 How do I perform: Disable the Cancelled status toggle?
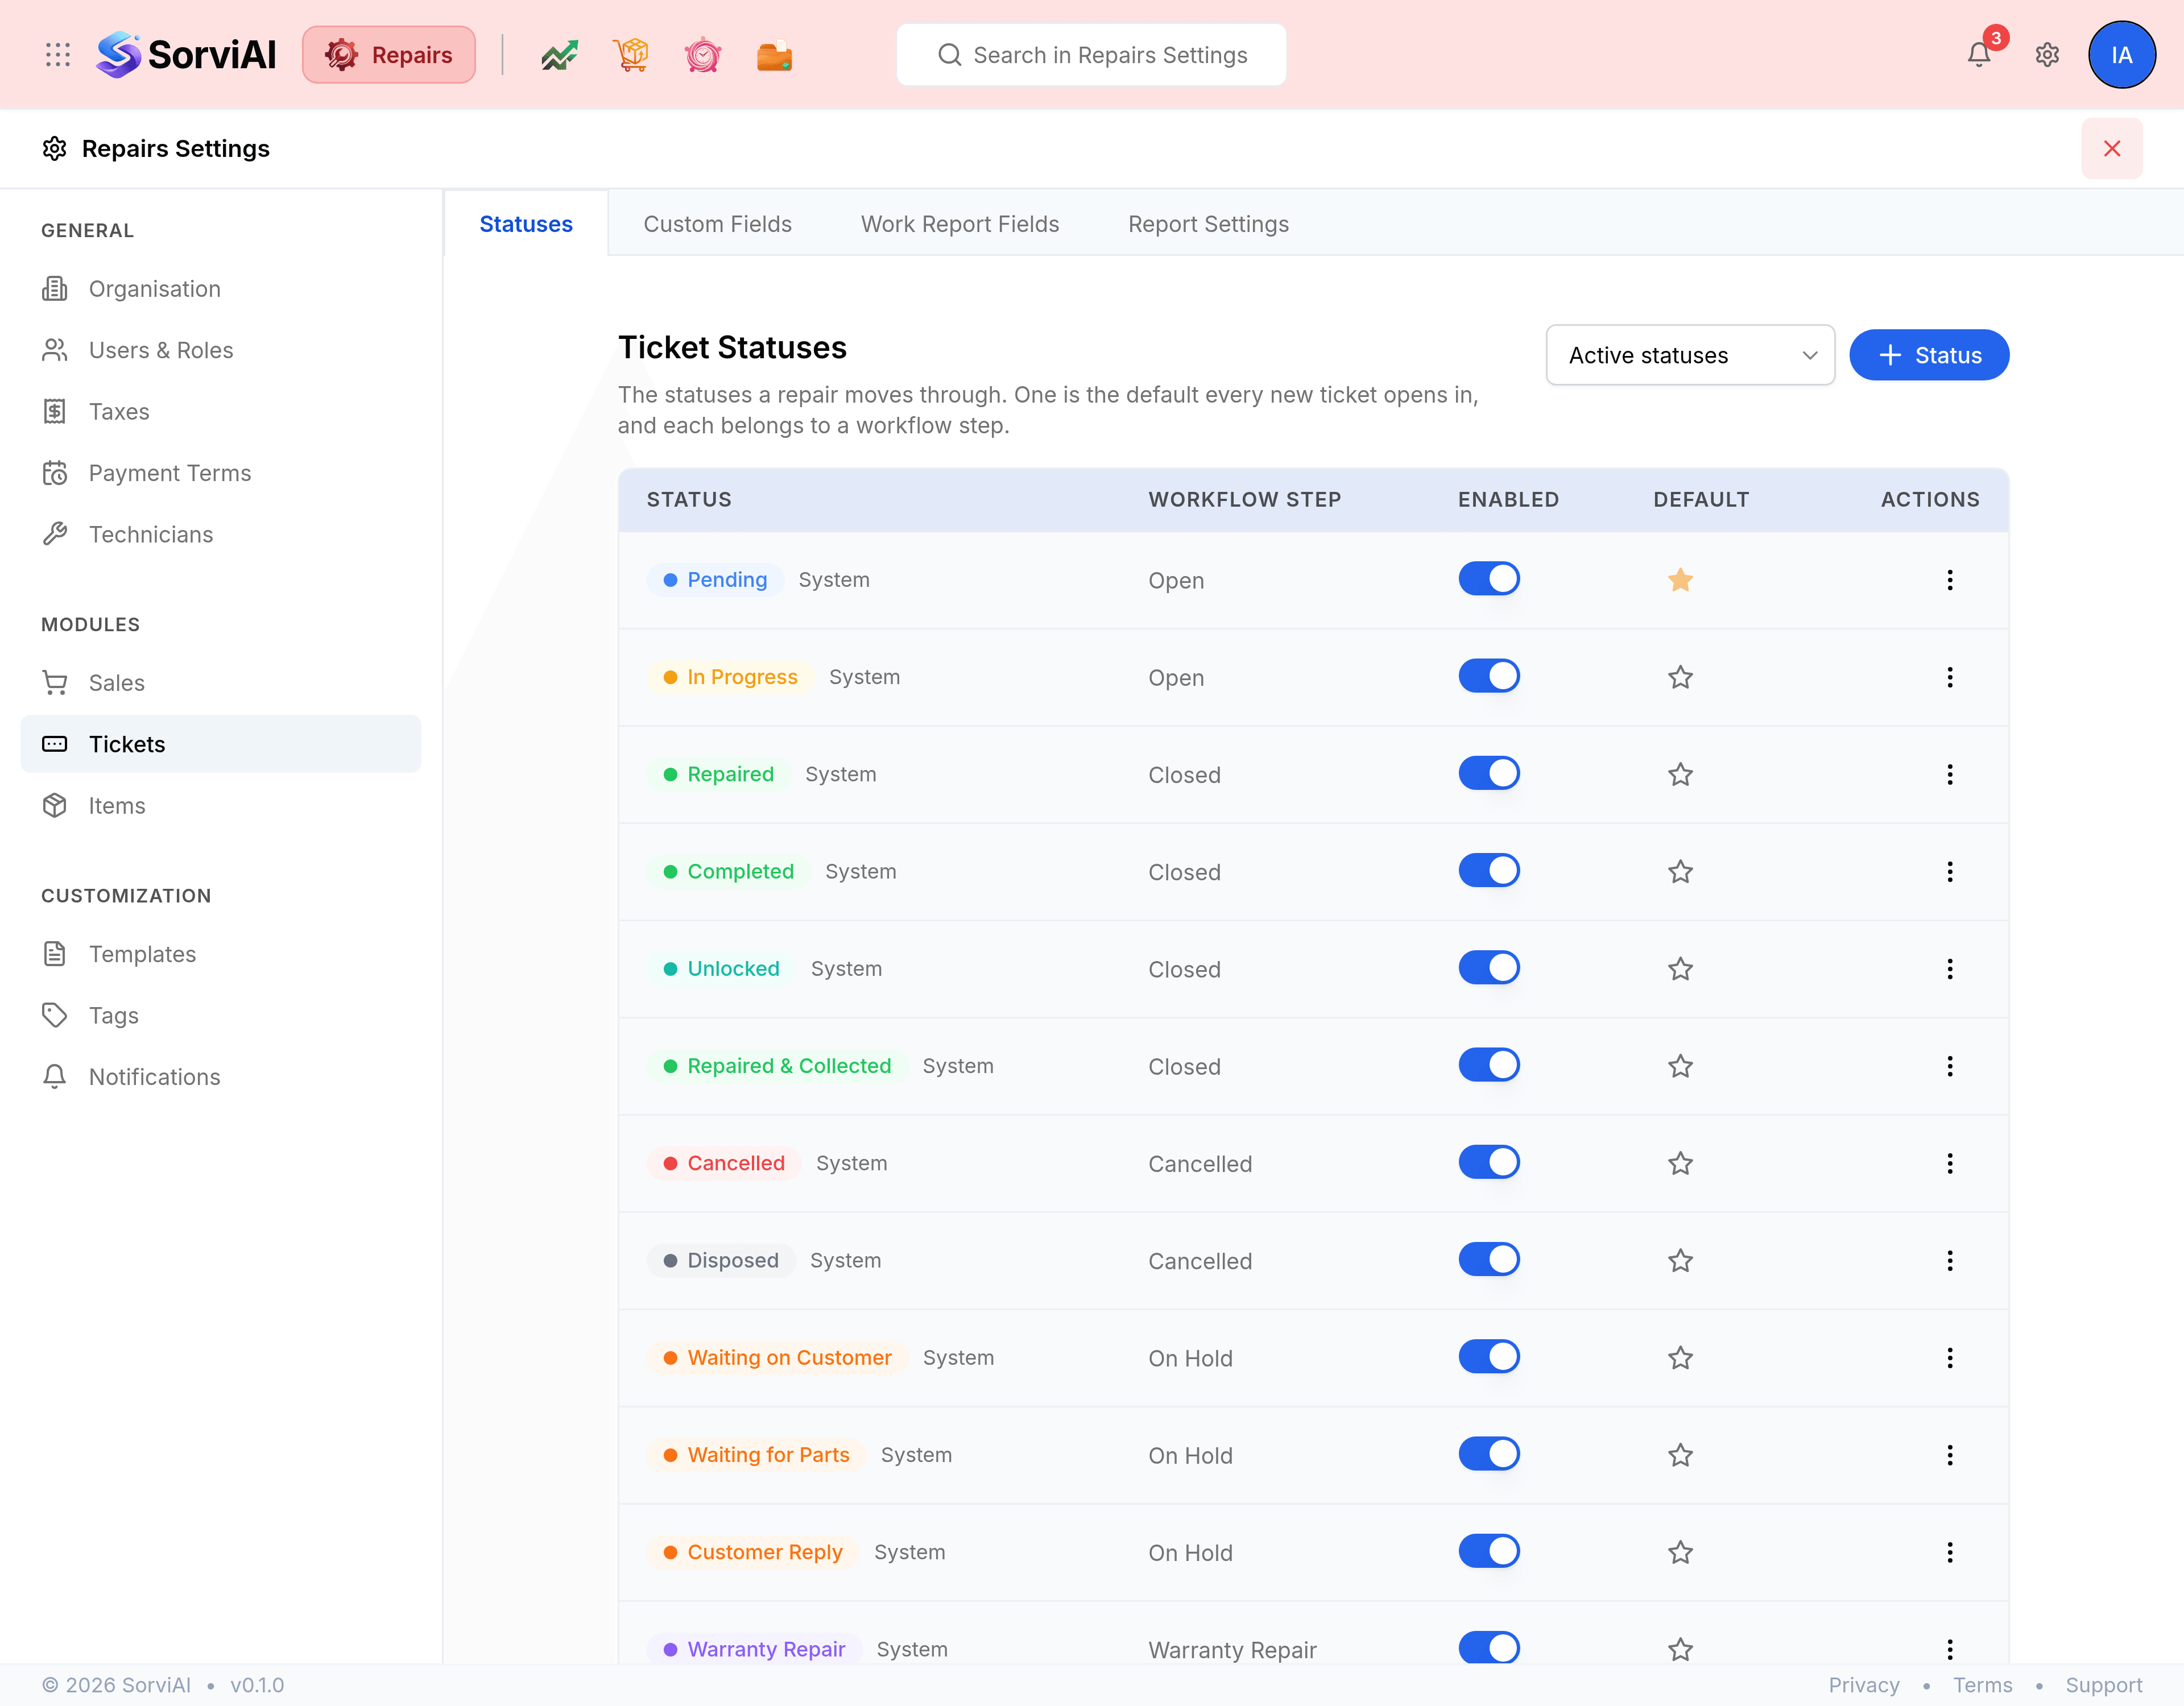[x=1489, y=1162]
